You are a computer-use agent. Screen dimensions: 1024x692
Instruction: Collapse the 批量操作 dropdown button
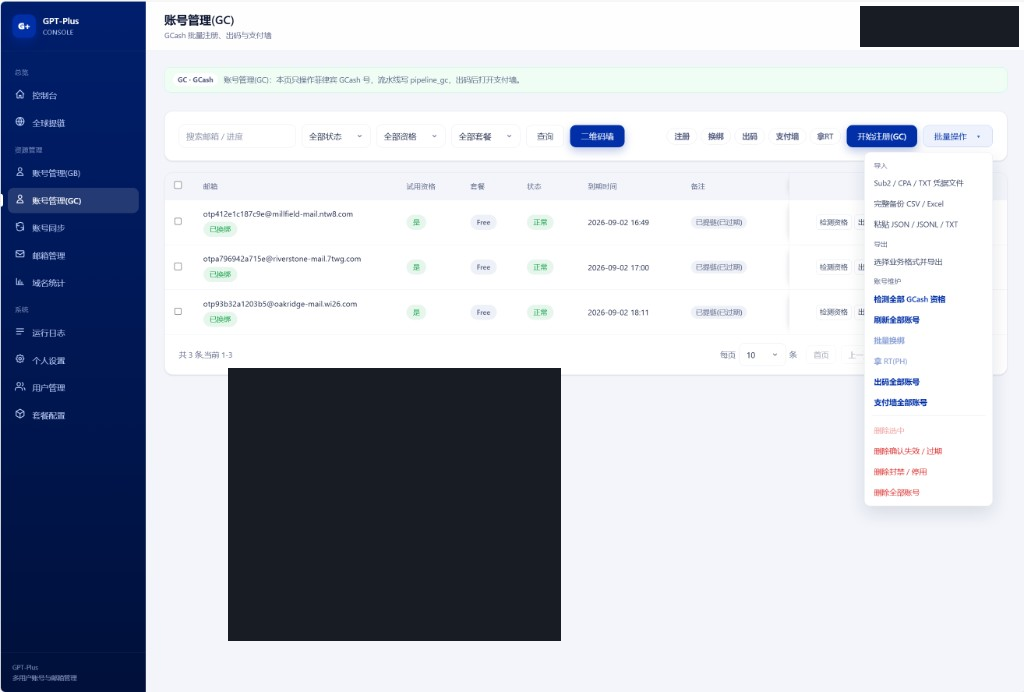pyautogui.click(x=957, y=136)
